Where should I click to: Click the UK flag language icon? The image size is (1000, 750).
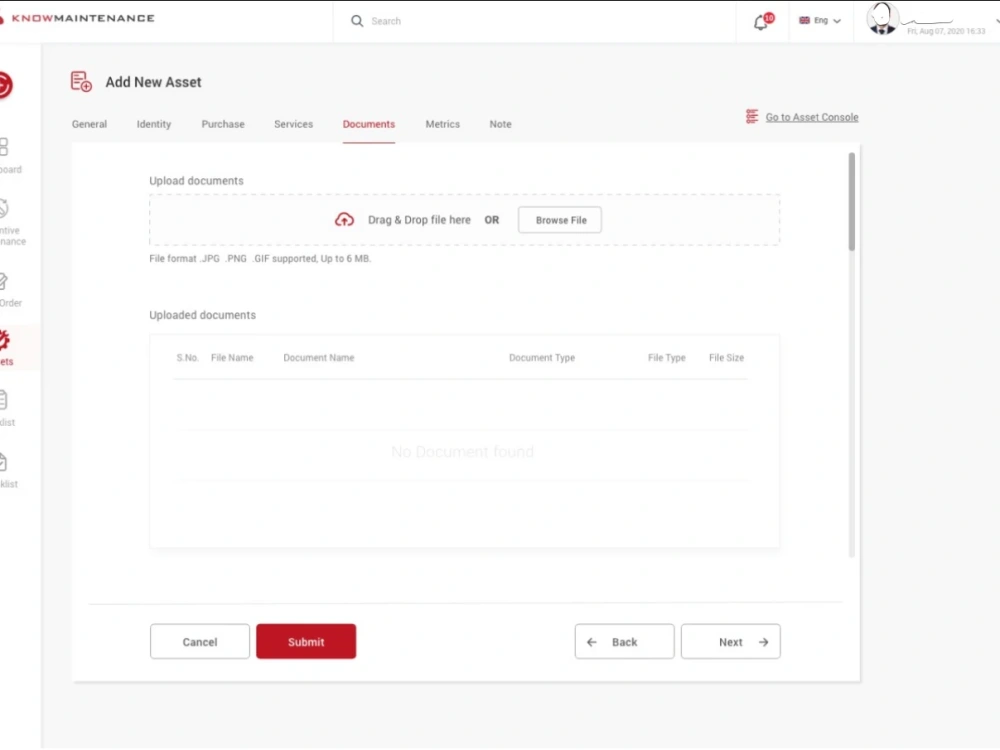coord(804,20)
